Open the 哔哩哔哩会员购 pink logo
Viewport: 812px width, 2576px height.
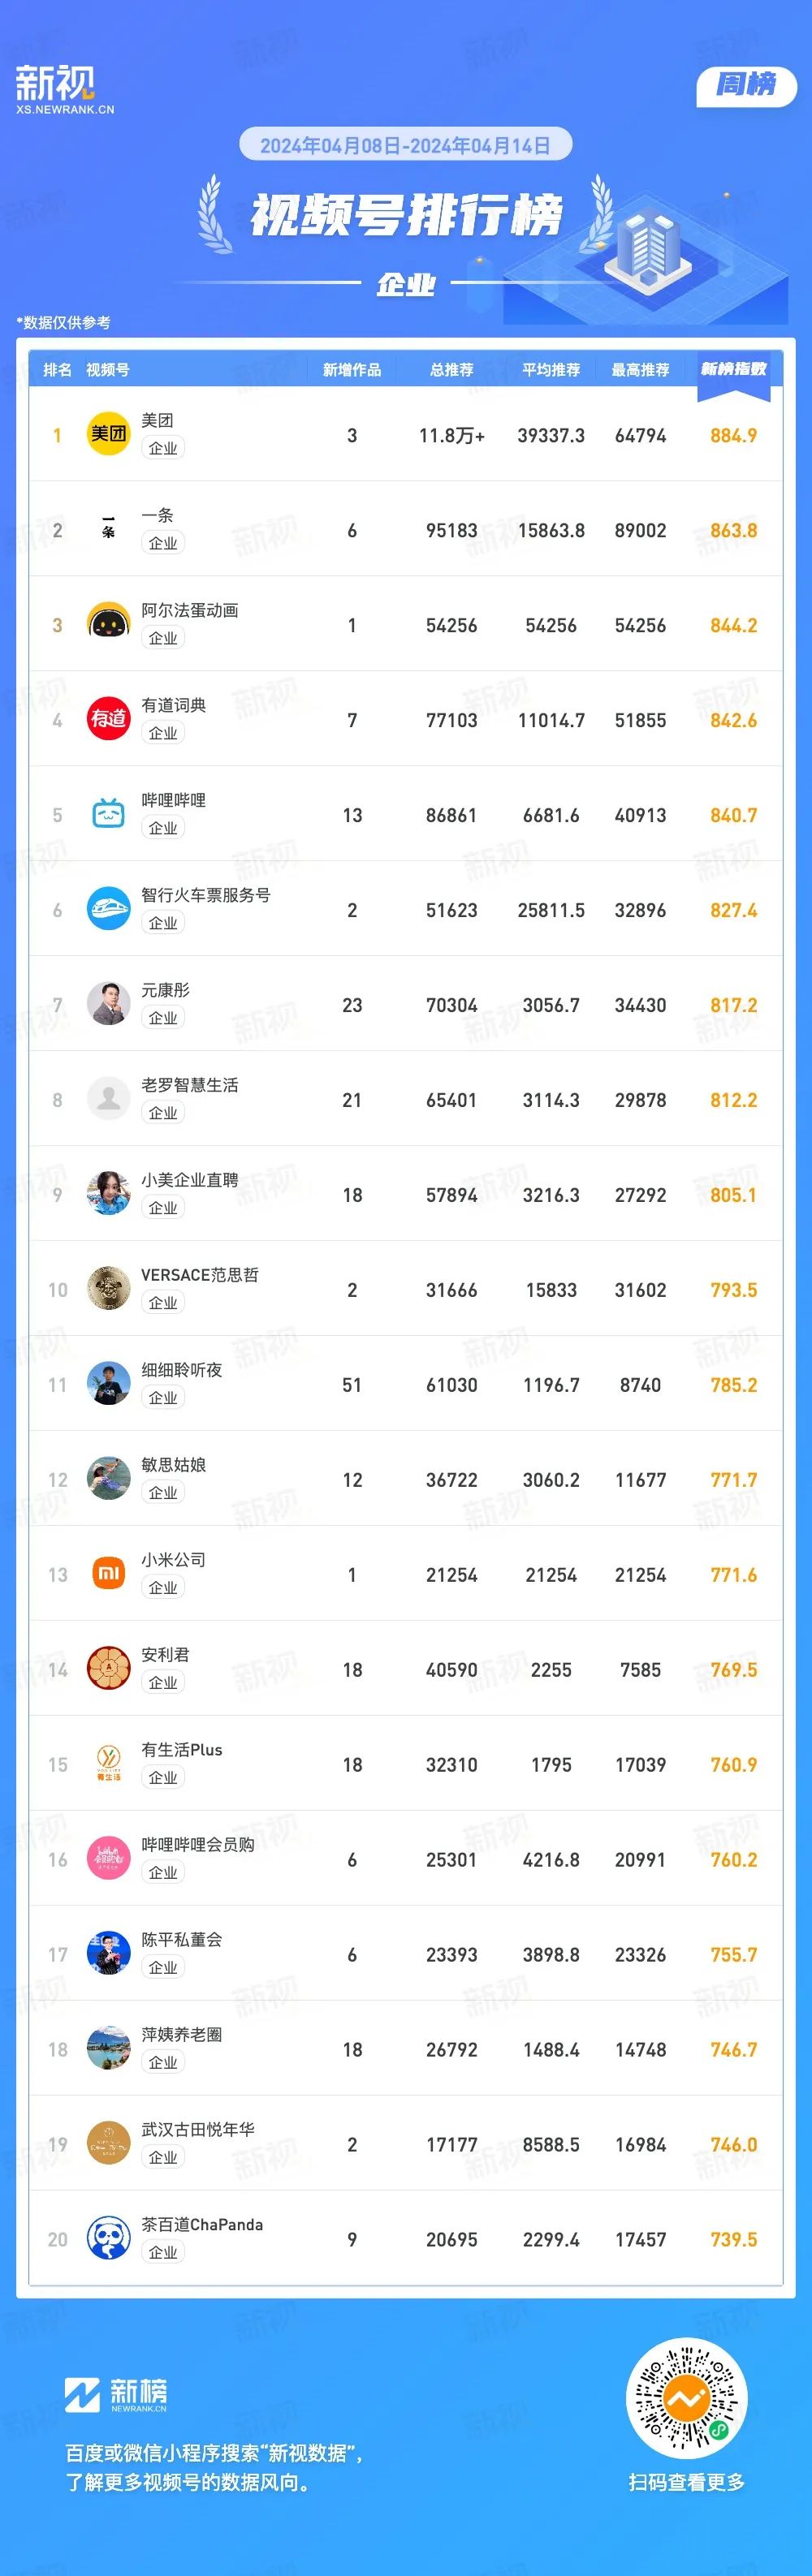pyautogui.click(x=108, y=1859)
